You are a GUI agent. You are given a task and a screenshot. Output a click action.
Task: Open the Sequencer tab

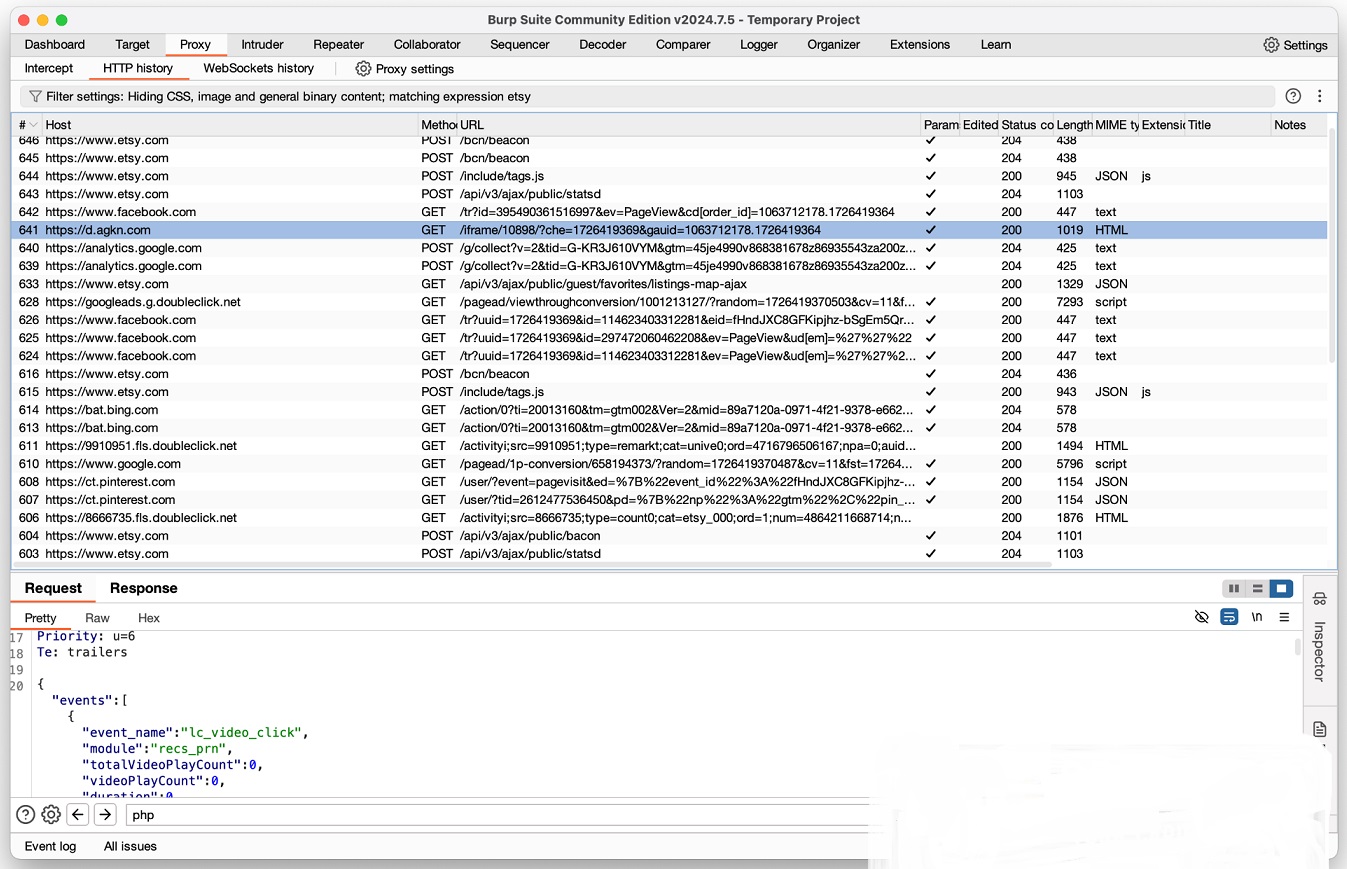(x=520, y=45)
